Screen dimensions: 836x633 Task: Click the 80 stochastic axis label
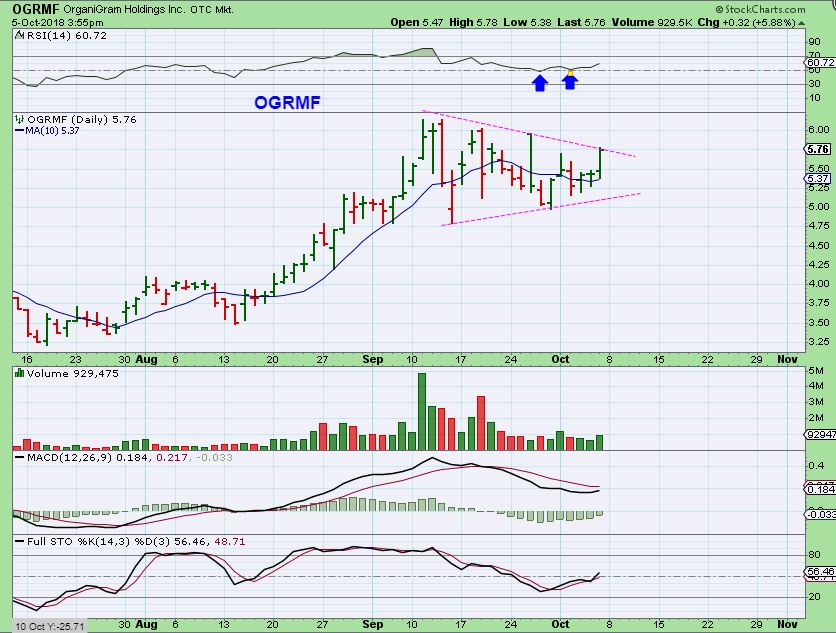click(814, 555)
